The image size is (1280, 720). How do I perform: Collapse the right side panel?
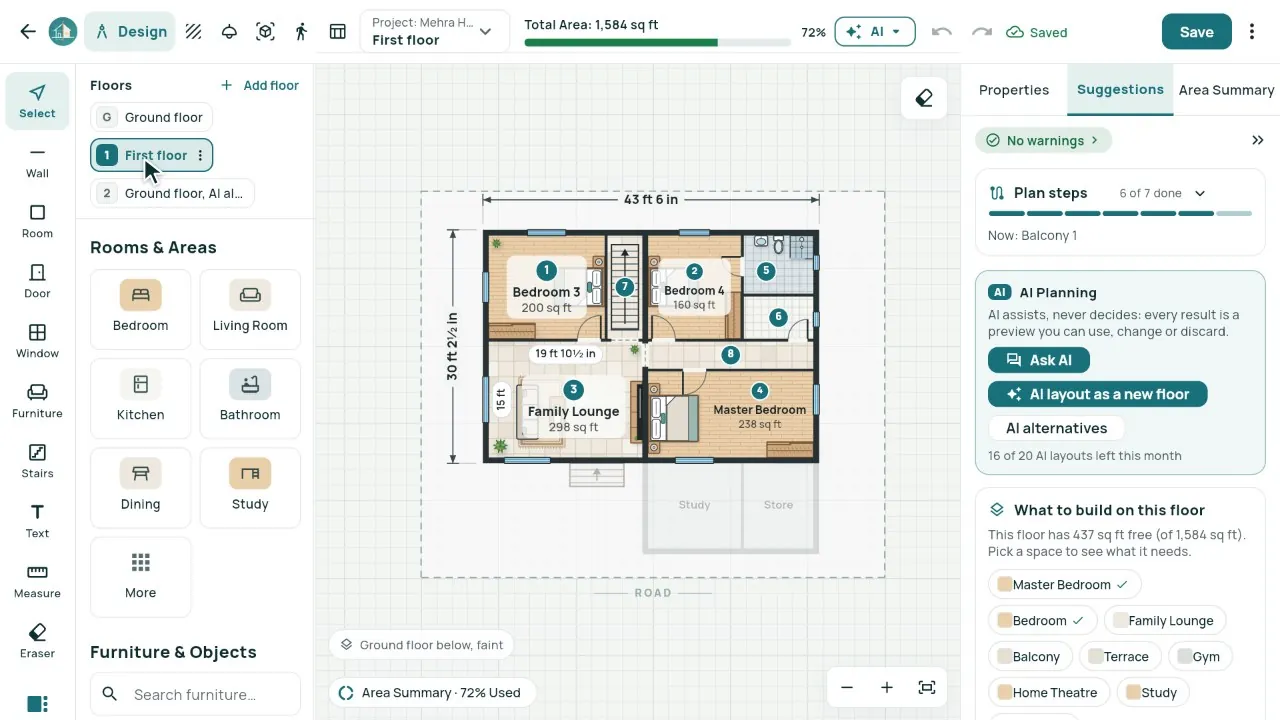tap(1258, 141)
